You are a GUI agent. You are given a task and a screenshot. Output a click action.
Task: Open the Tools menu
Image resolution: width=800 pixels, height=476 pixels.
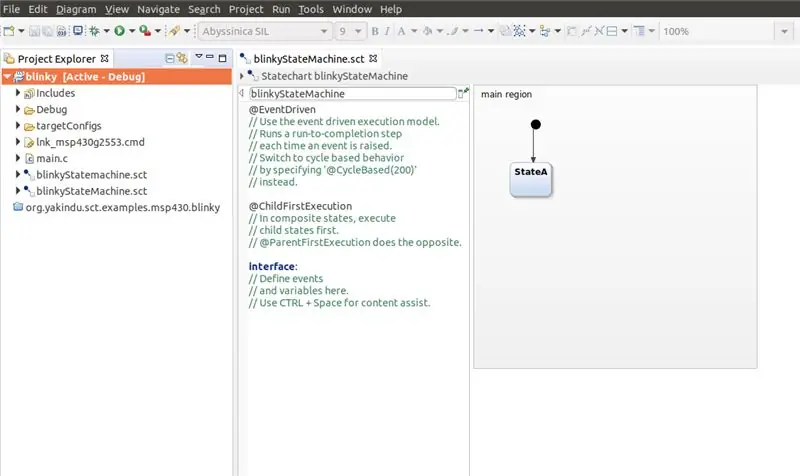311,9
